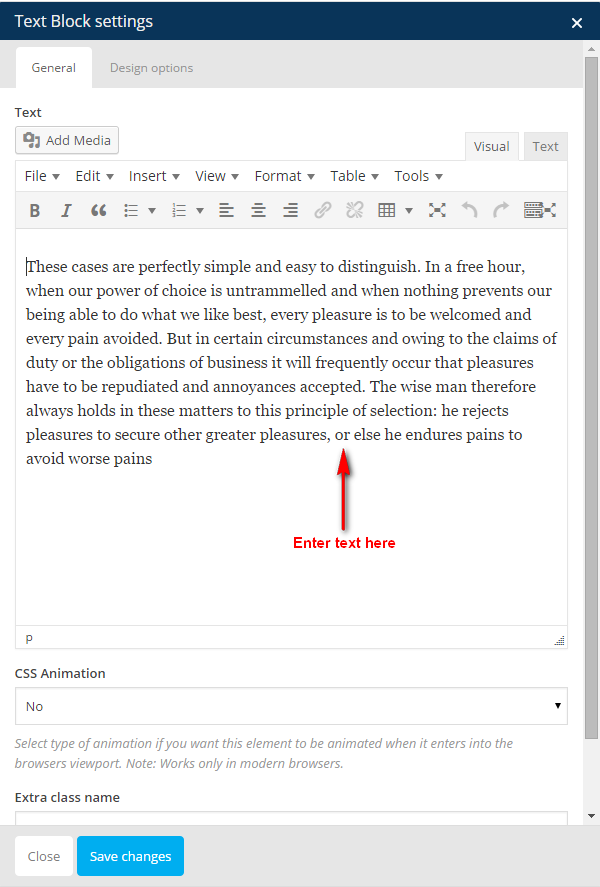Click the Save changes button
The width and height of the screenshot is (600, 887).
(x=130, y=856)
